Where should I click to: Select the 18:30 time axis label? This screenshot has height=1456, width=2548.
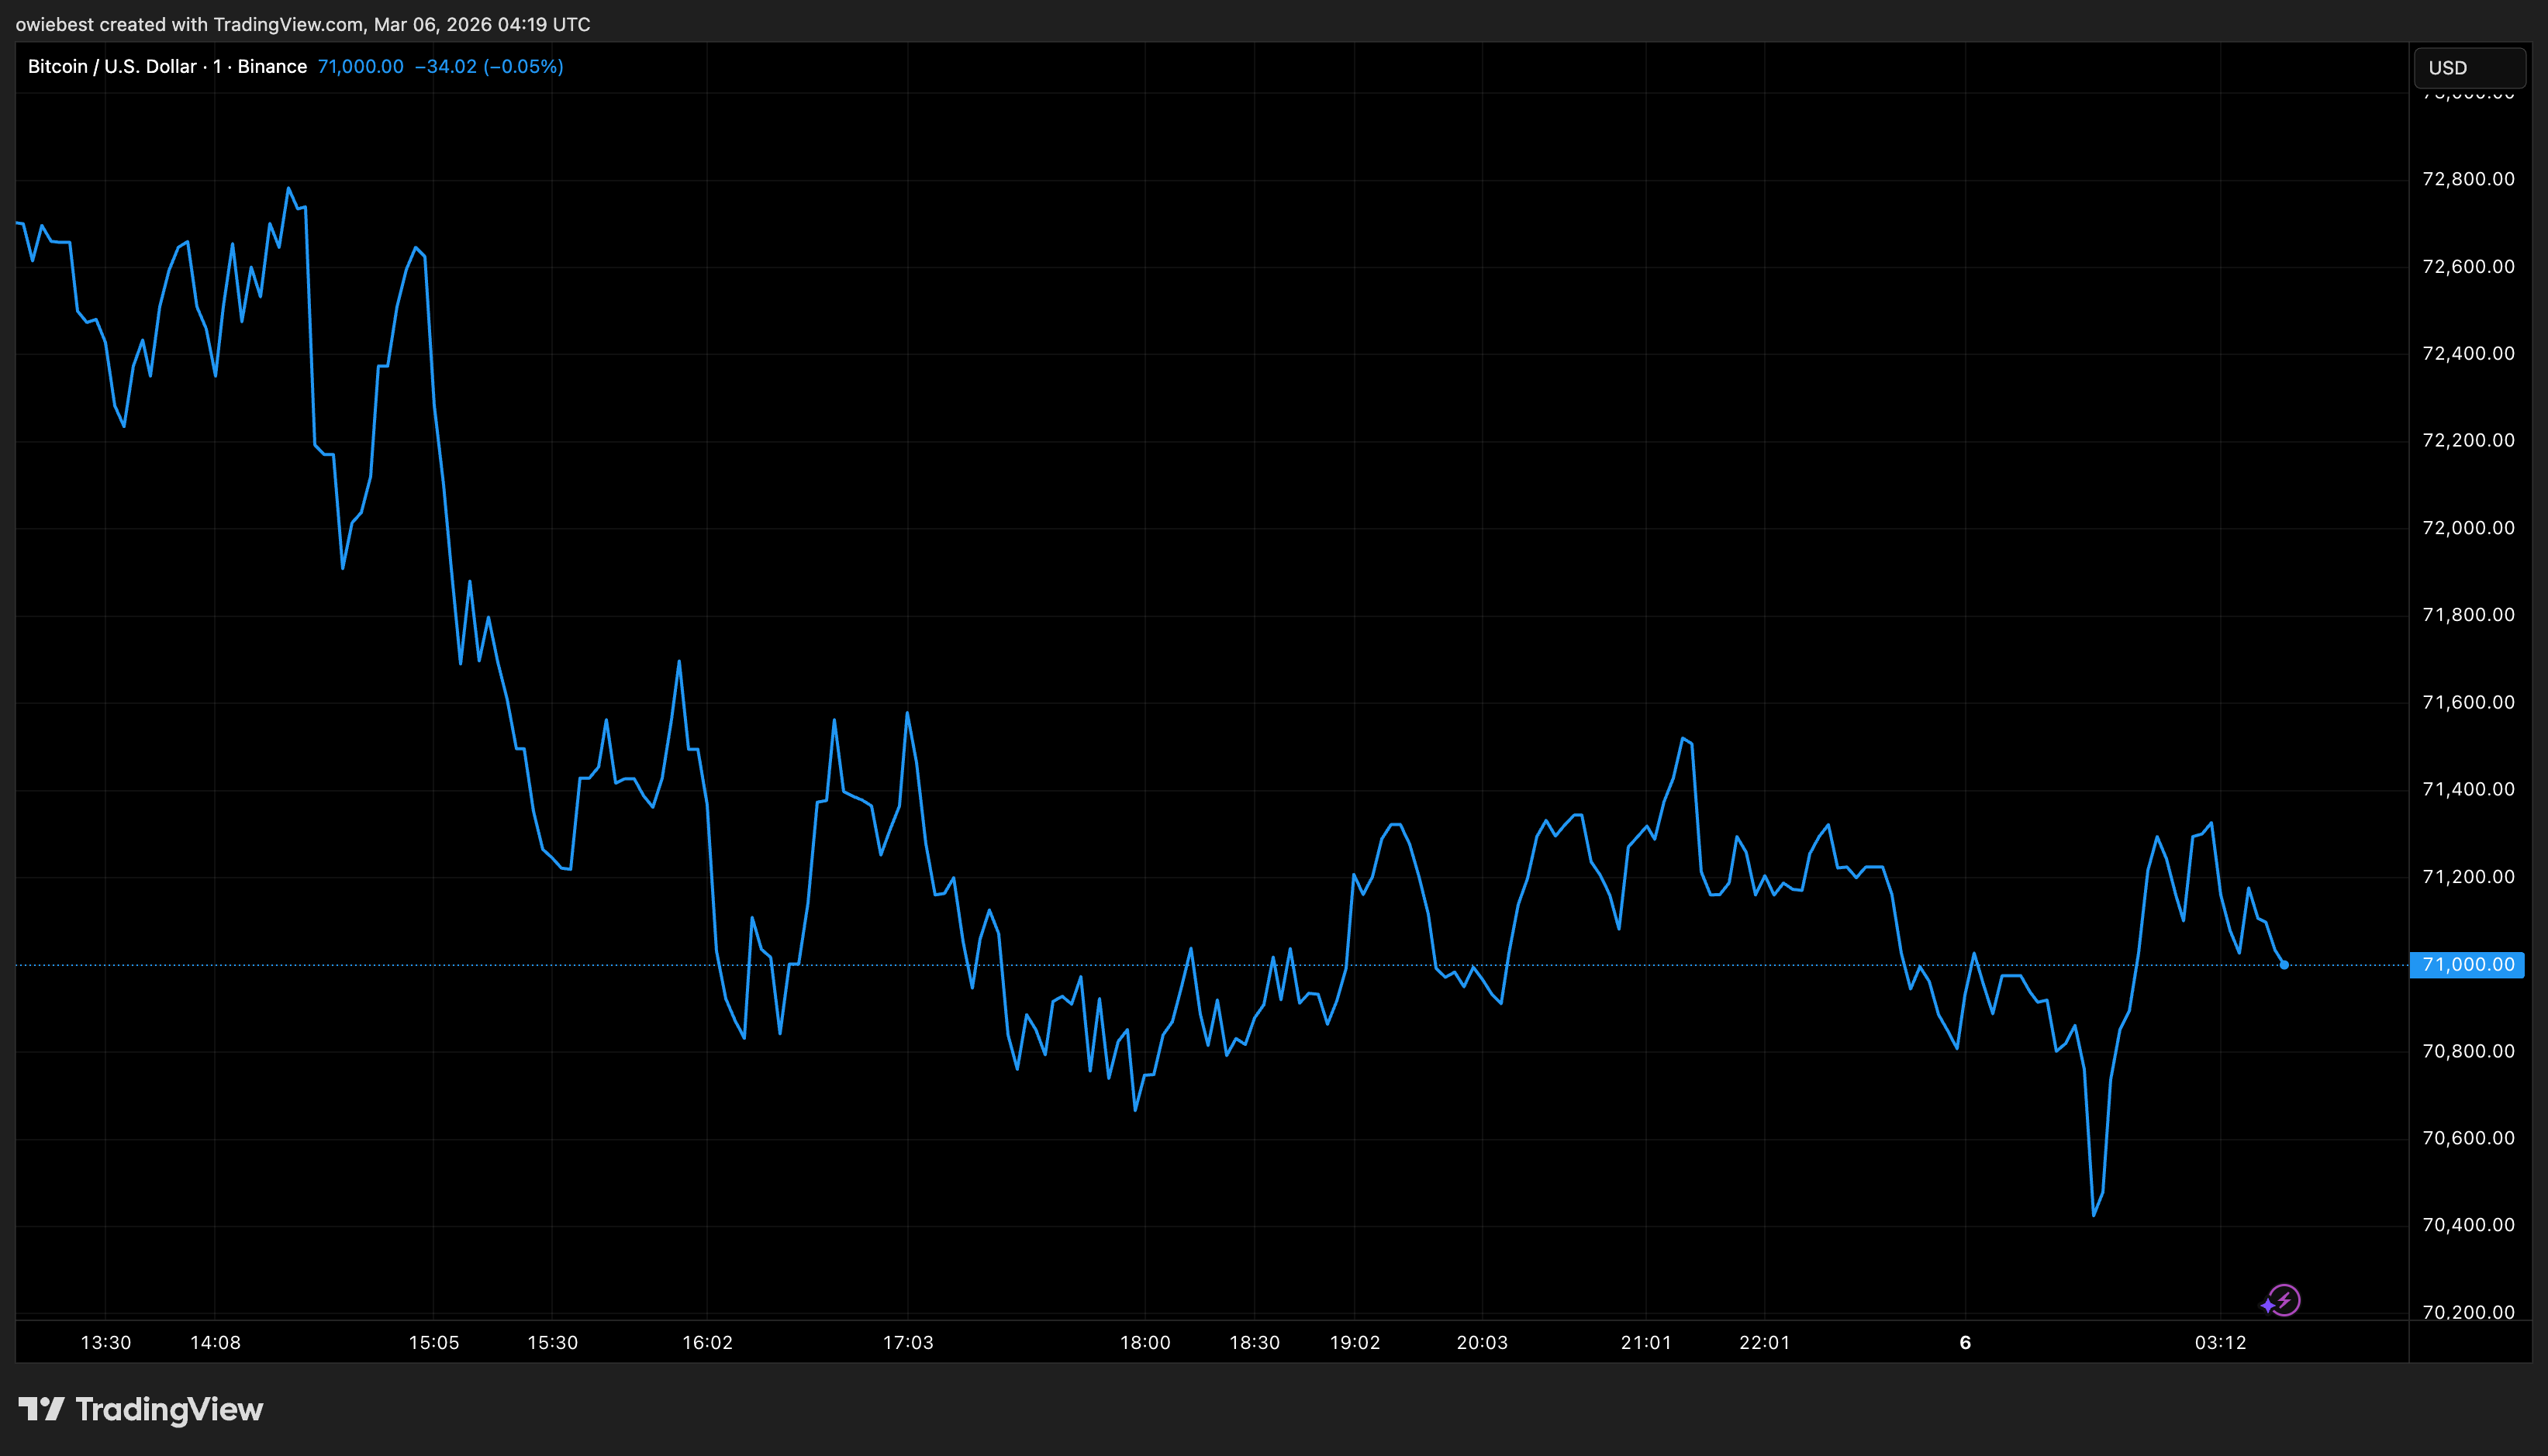[x=1254, y=1343]
